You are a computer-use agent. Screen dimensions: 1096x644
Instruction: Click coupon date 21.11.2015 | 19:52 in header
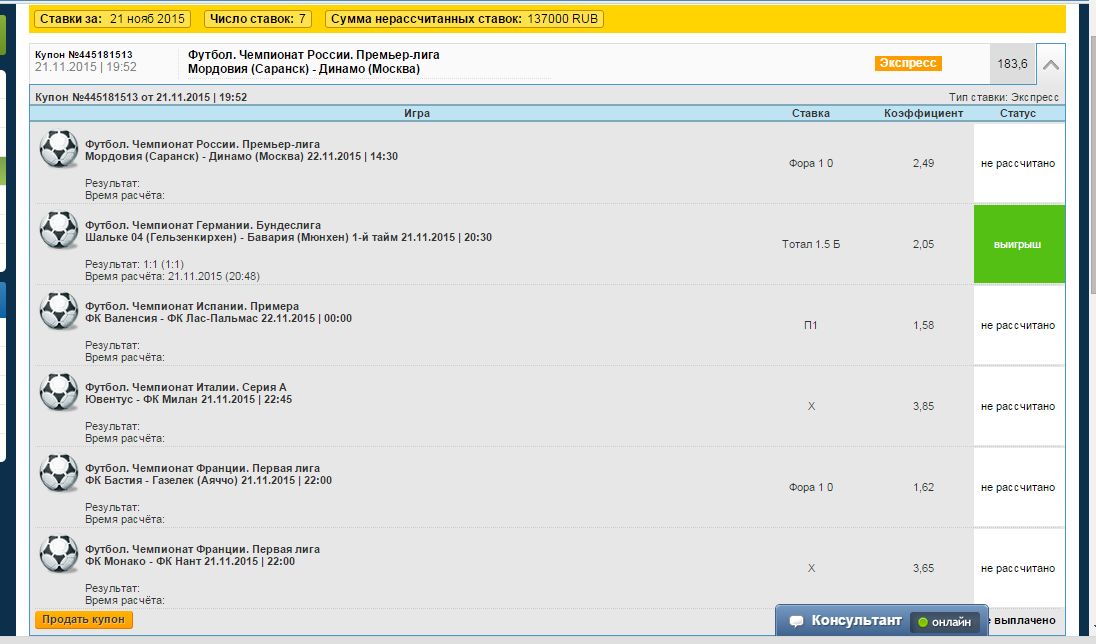point(85,68)
